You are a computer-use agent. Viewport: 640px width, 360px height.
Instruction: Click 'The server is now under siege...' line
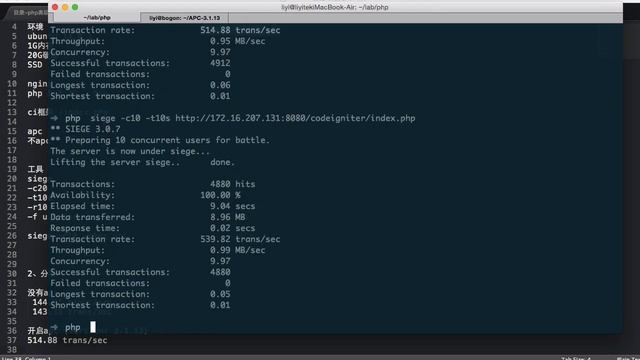130,151
